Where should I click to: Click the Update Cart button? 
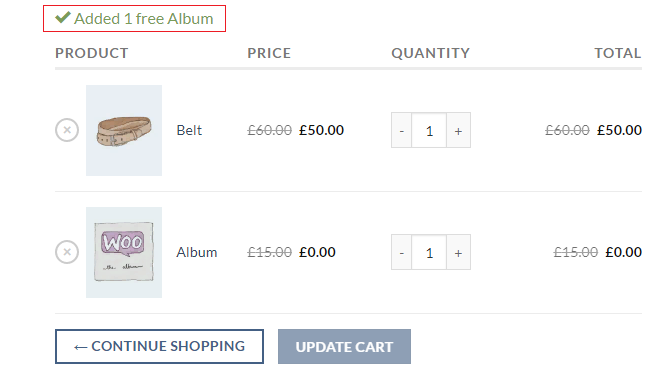pos(344,346)
